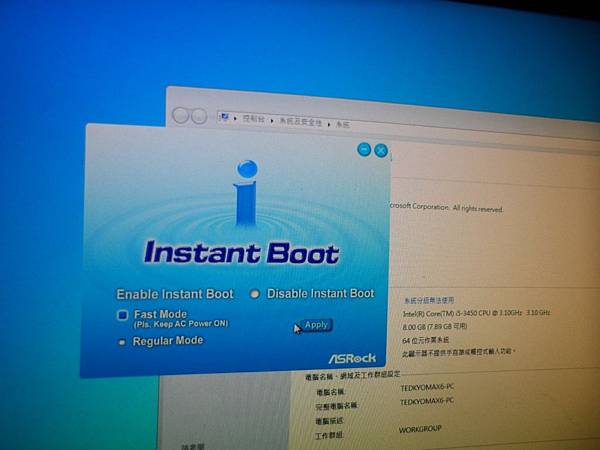
Task: Select the WORKGROUP value
Action: [x=420, y=429]
